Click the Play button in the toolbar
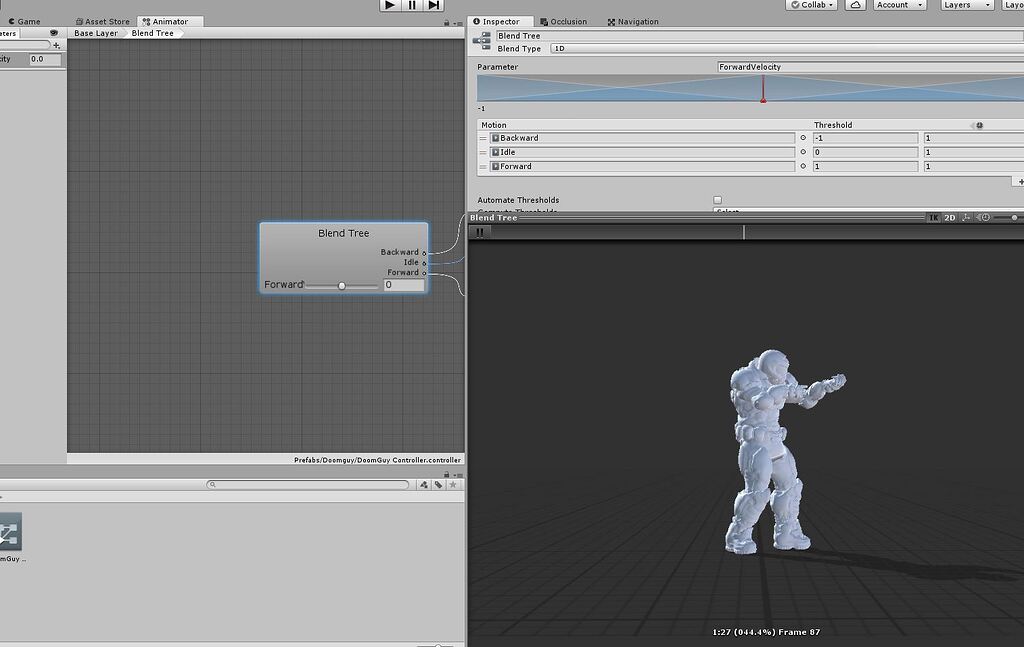 tap(389, 5)
